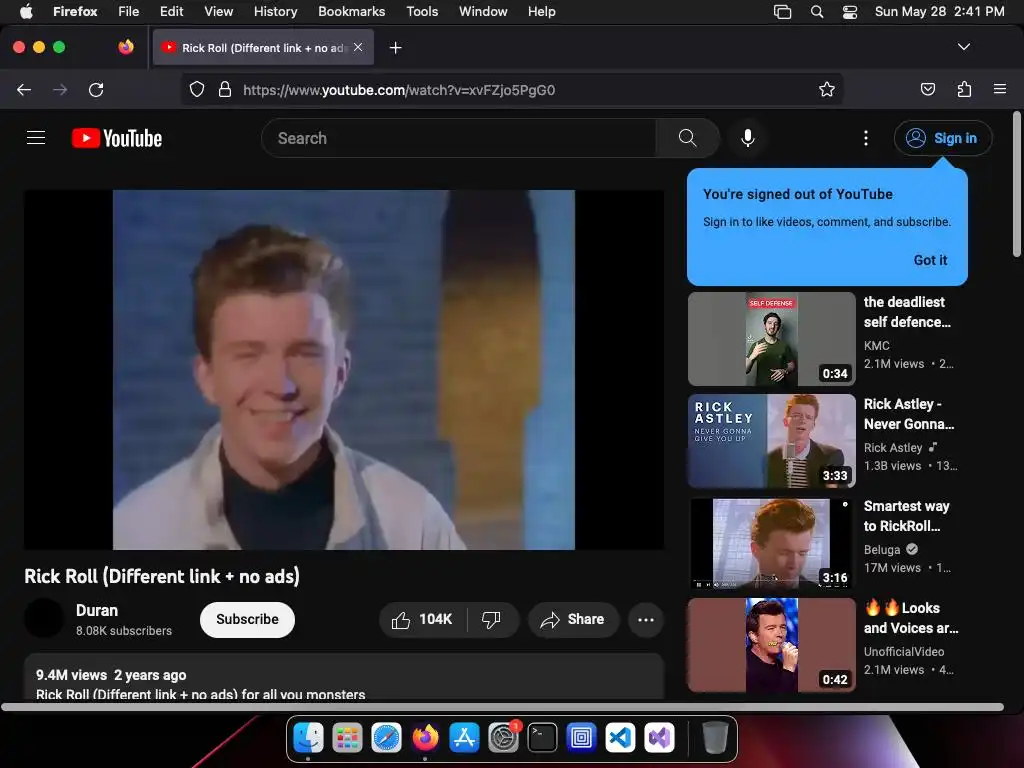Go to YouTube home via logo

117,138
